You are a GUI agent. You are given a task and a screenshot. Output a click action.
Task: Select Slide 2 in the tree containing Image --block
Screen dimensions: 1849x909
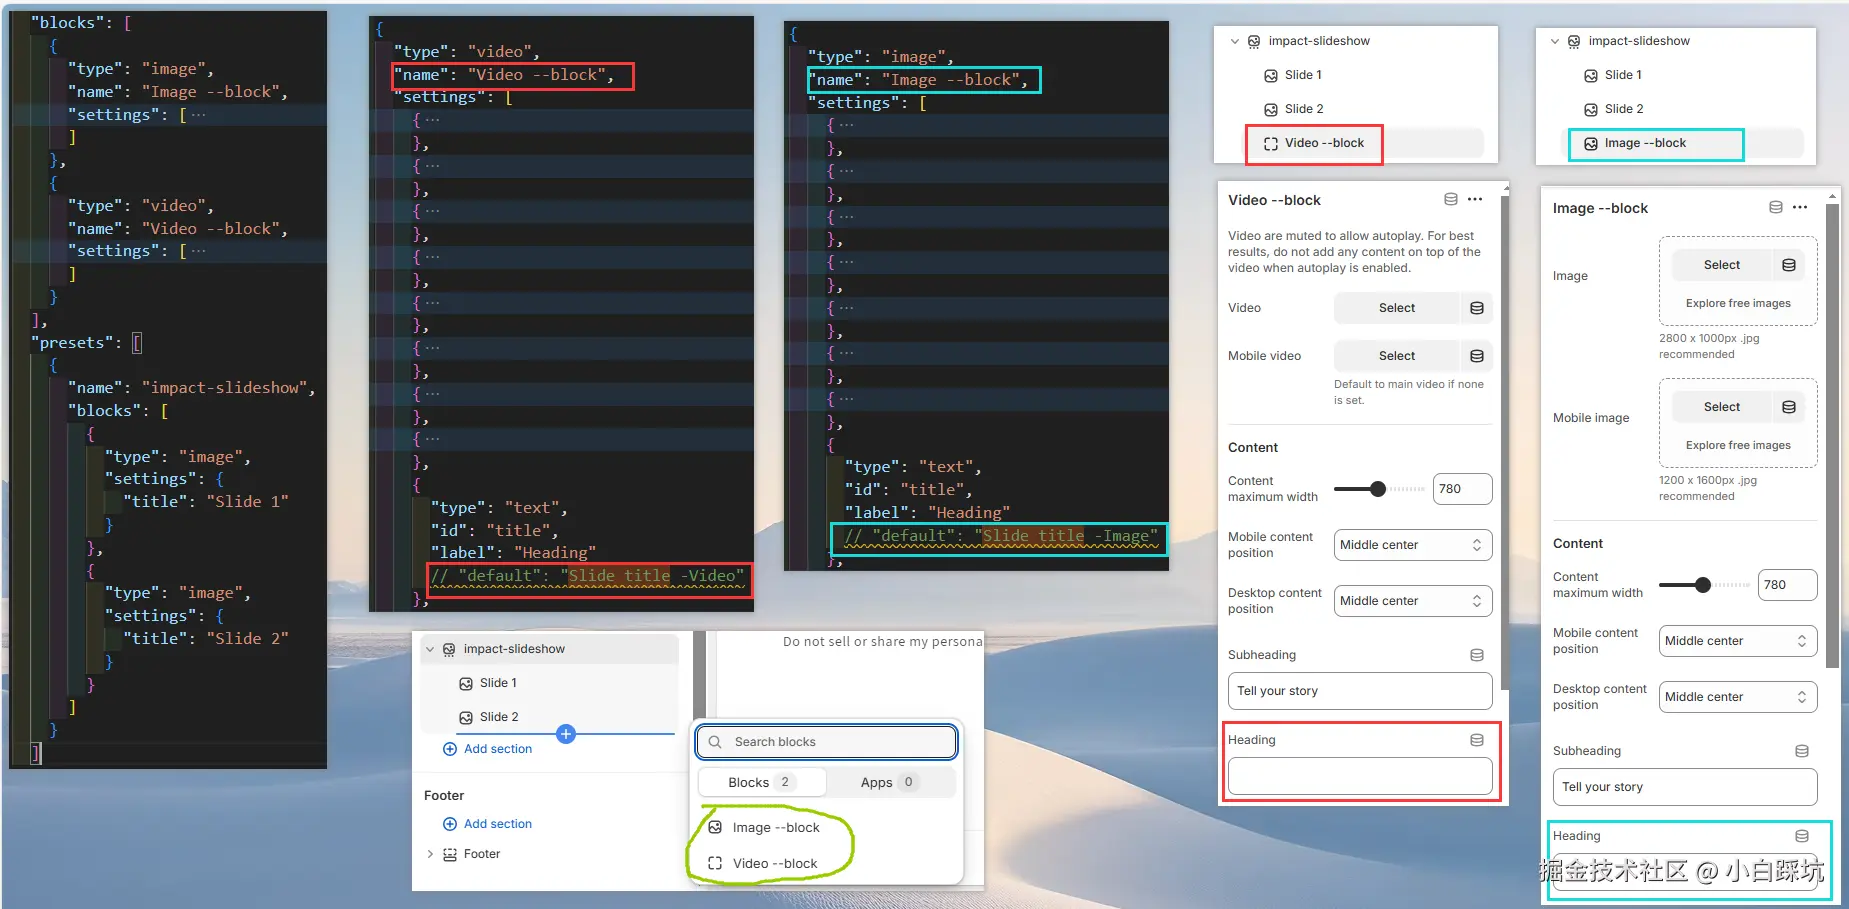(x=1624, y=109)
